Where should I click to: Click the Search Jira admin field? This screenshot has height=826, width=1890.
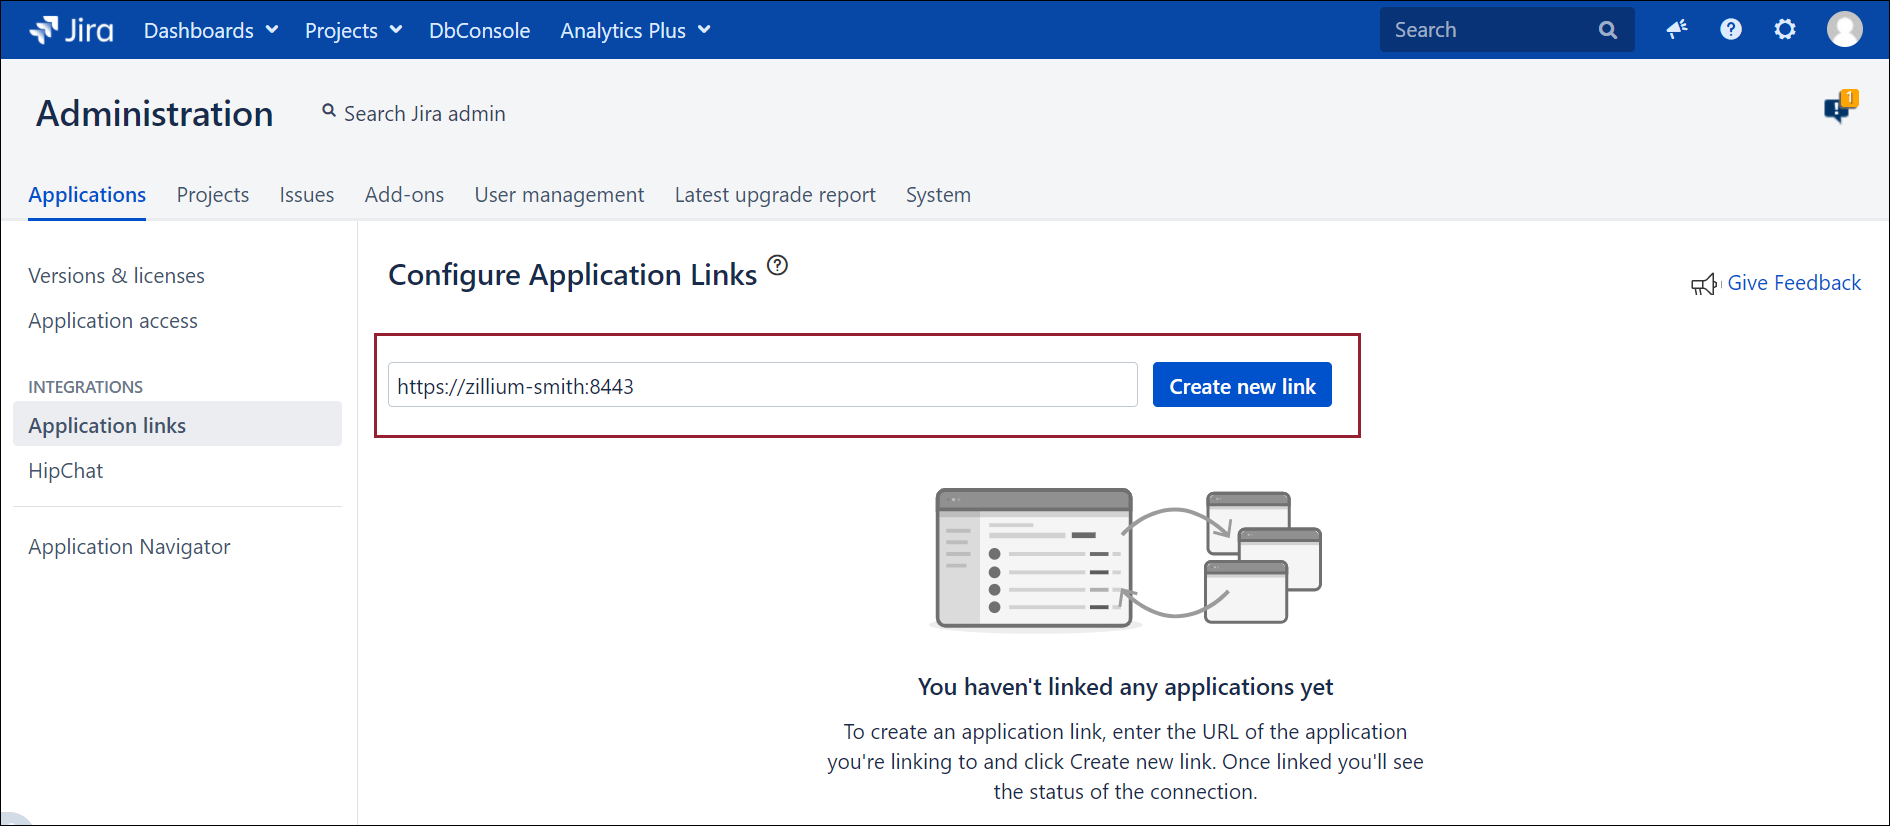click(424, 114)
